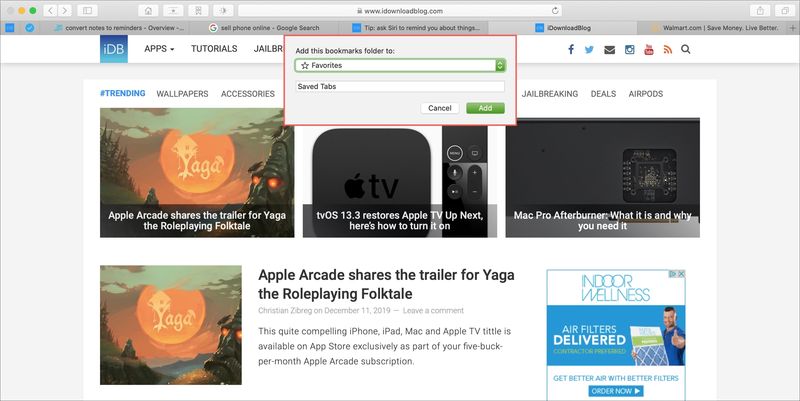Open Yaga article thumbnail in the list
The height and width of the screenshot is (401, 800).
click(x=171, y=325)
